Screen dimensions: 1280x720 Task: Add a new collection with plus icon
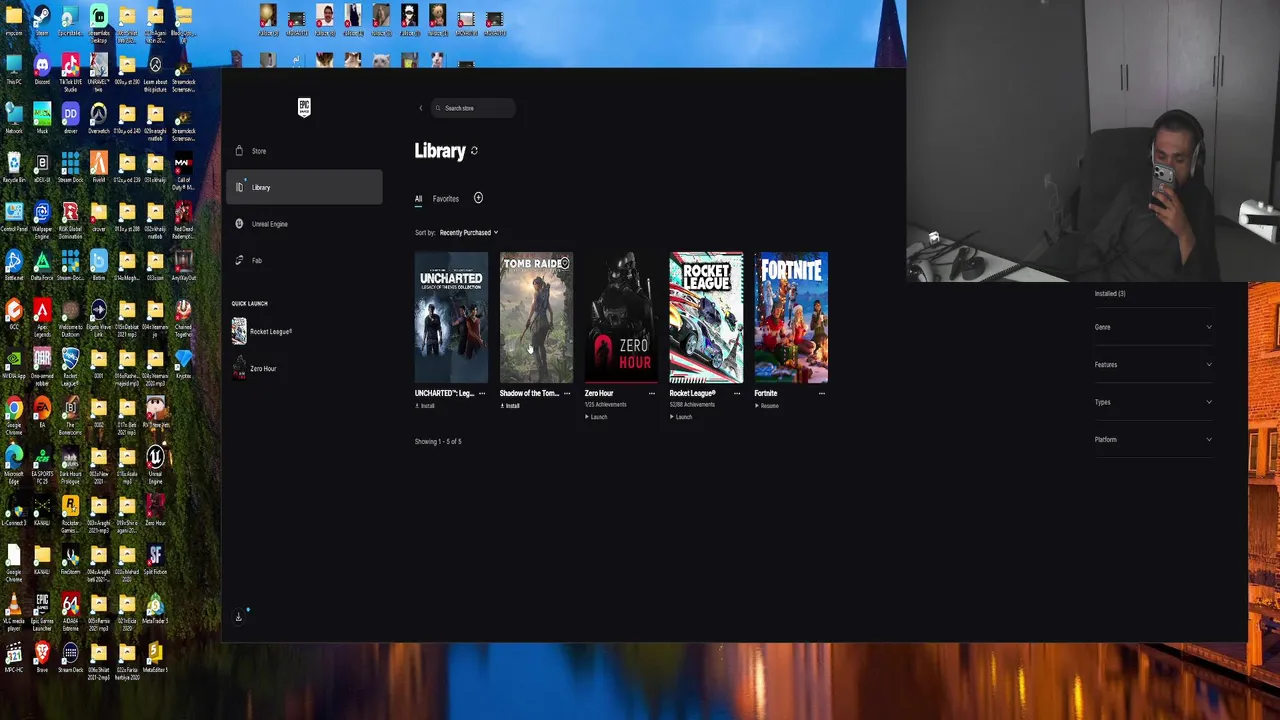coord(478,198)
